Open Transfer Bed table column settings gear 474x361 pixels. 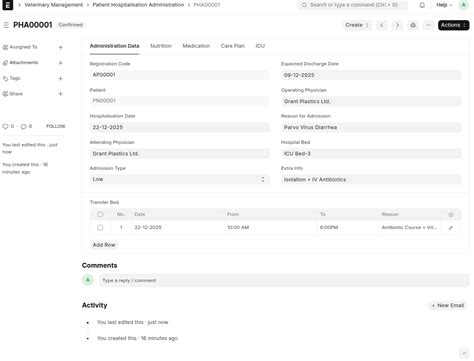click(x=451, y=215)
